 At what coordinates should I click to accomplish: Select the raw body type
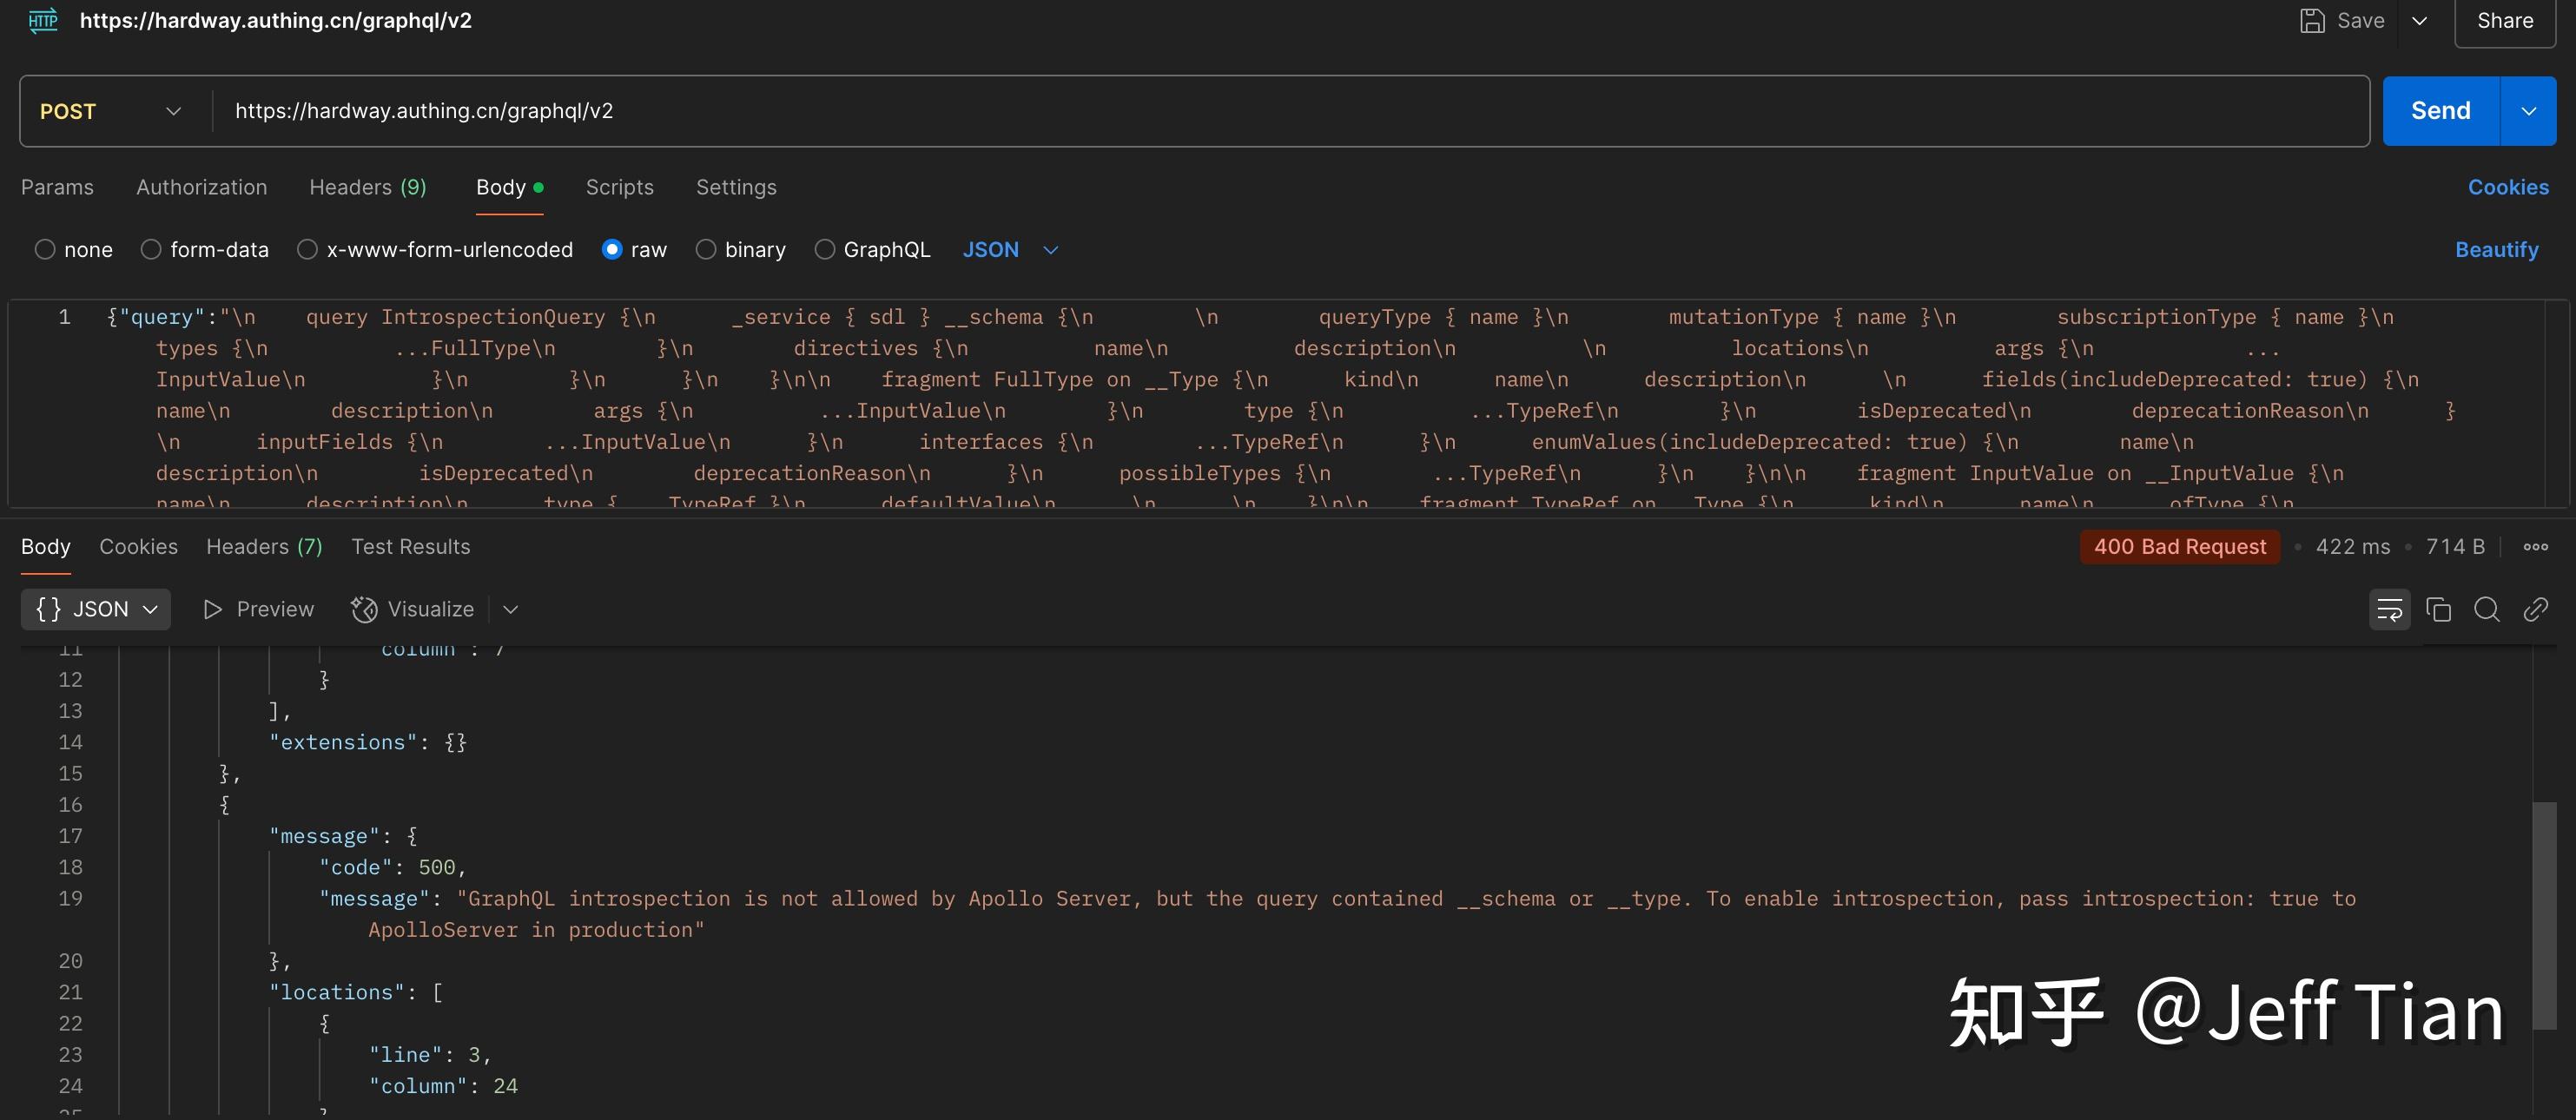point(611,250)
